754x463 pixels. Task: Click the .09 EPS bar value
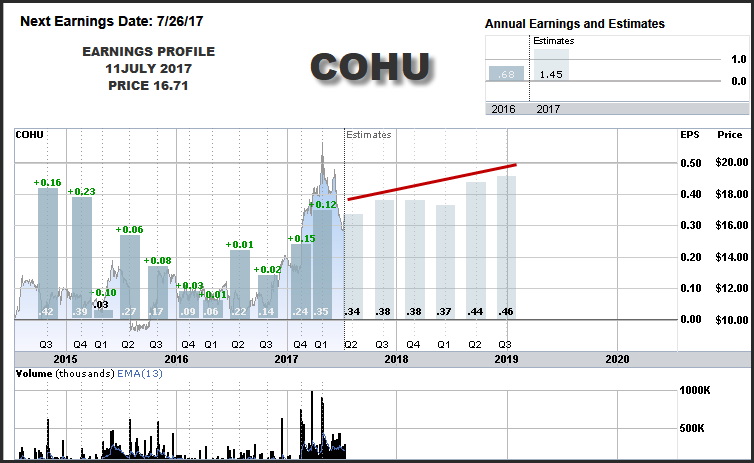click(x=188, y=312)
